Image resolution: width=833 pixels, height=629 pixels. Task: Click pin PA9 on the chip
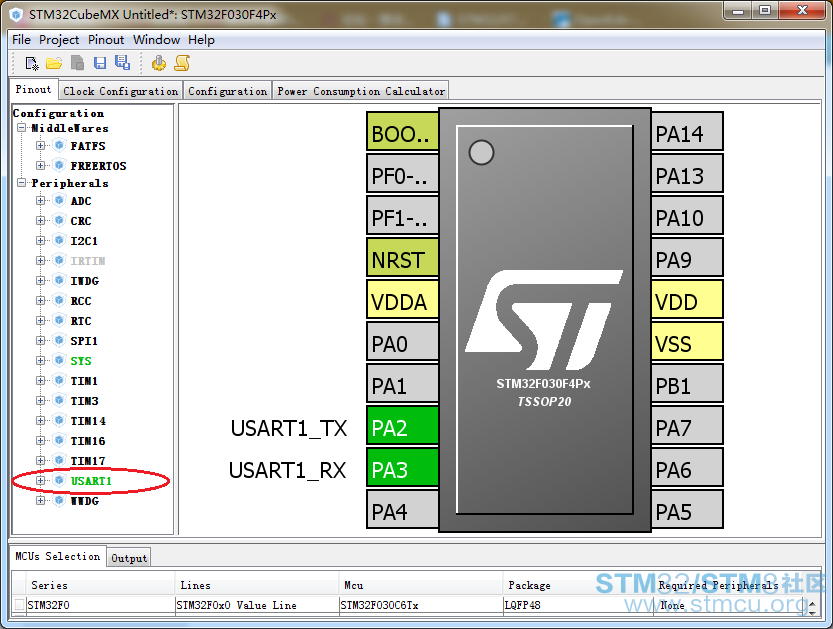pos(687,258)
